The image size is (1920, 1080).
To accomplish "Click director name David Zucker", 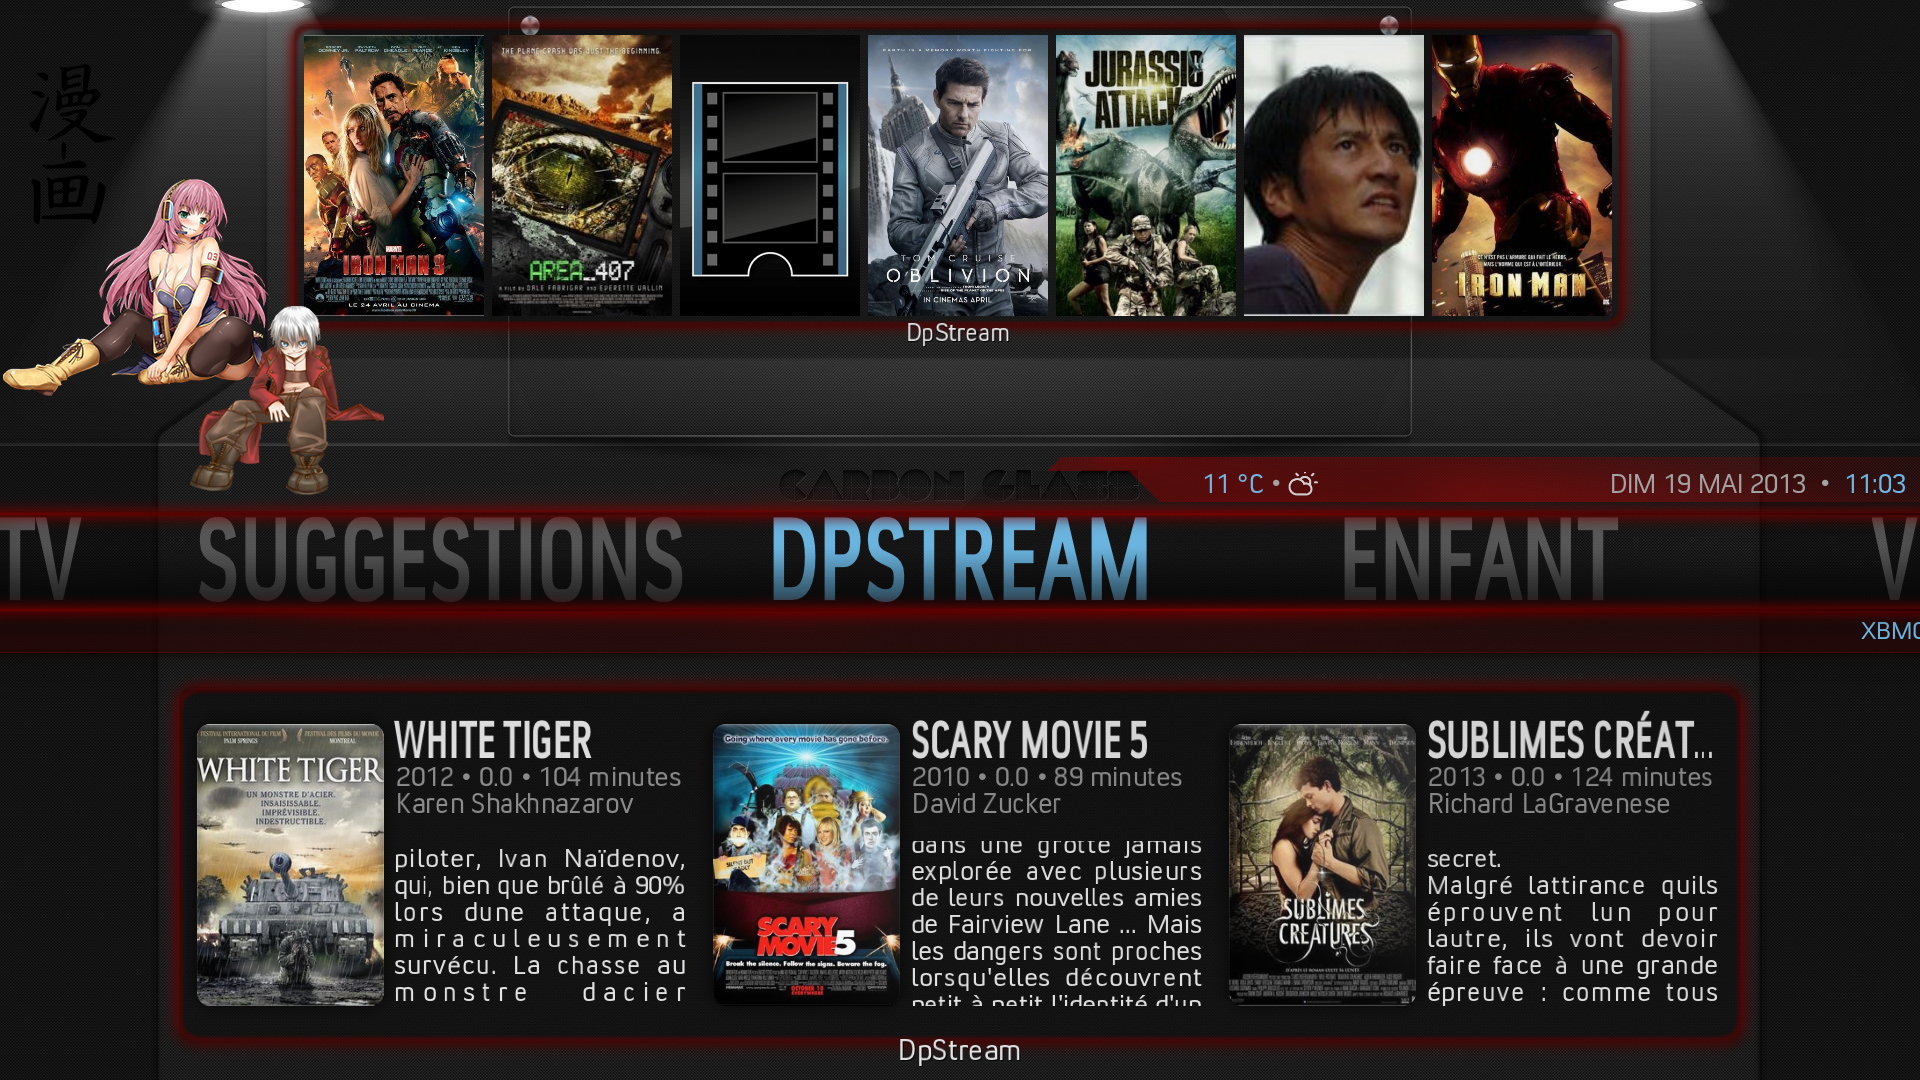I will [x=986, y=804].
